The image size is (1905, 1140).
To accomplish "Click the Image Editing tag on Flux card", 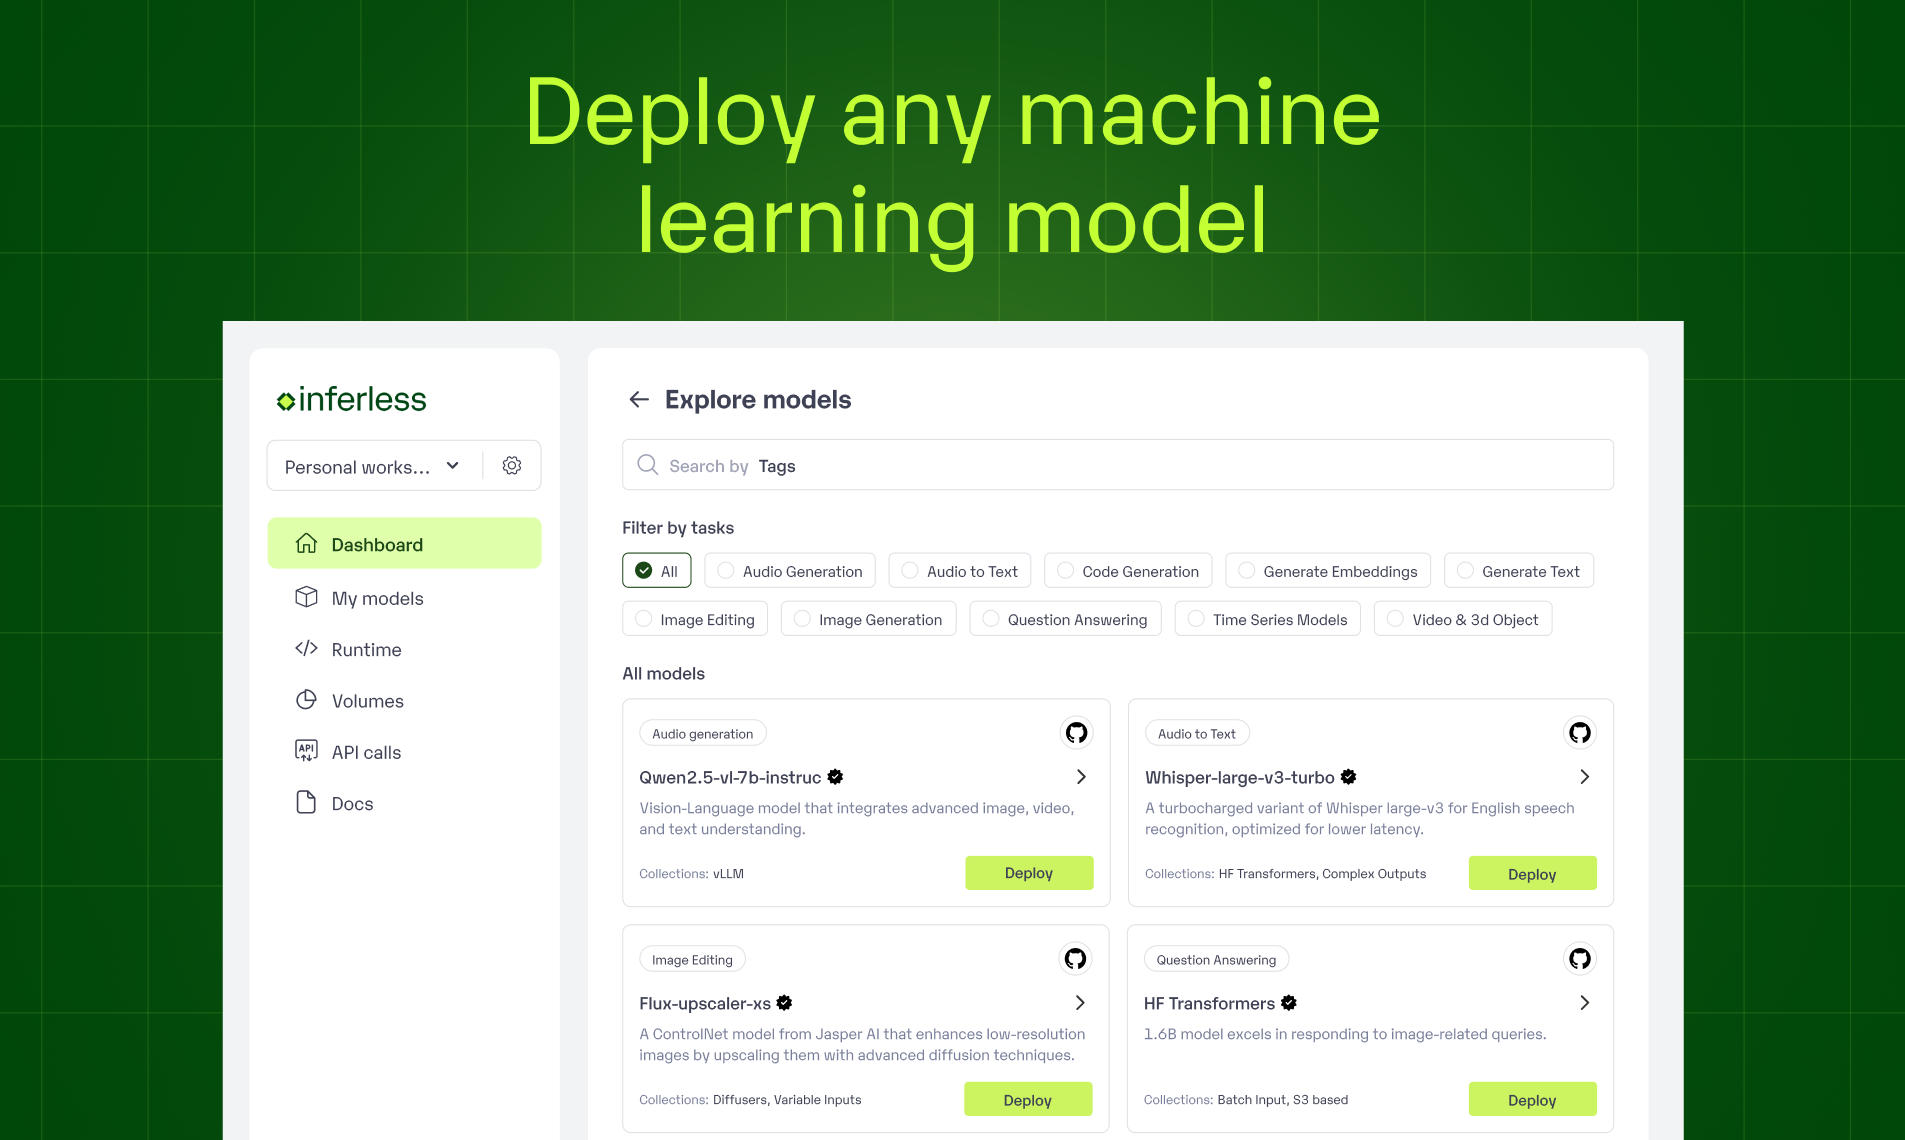I will tap(692, 959).
